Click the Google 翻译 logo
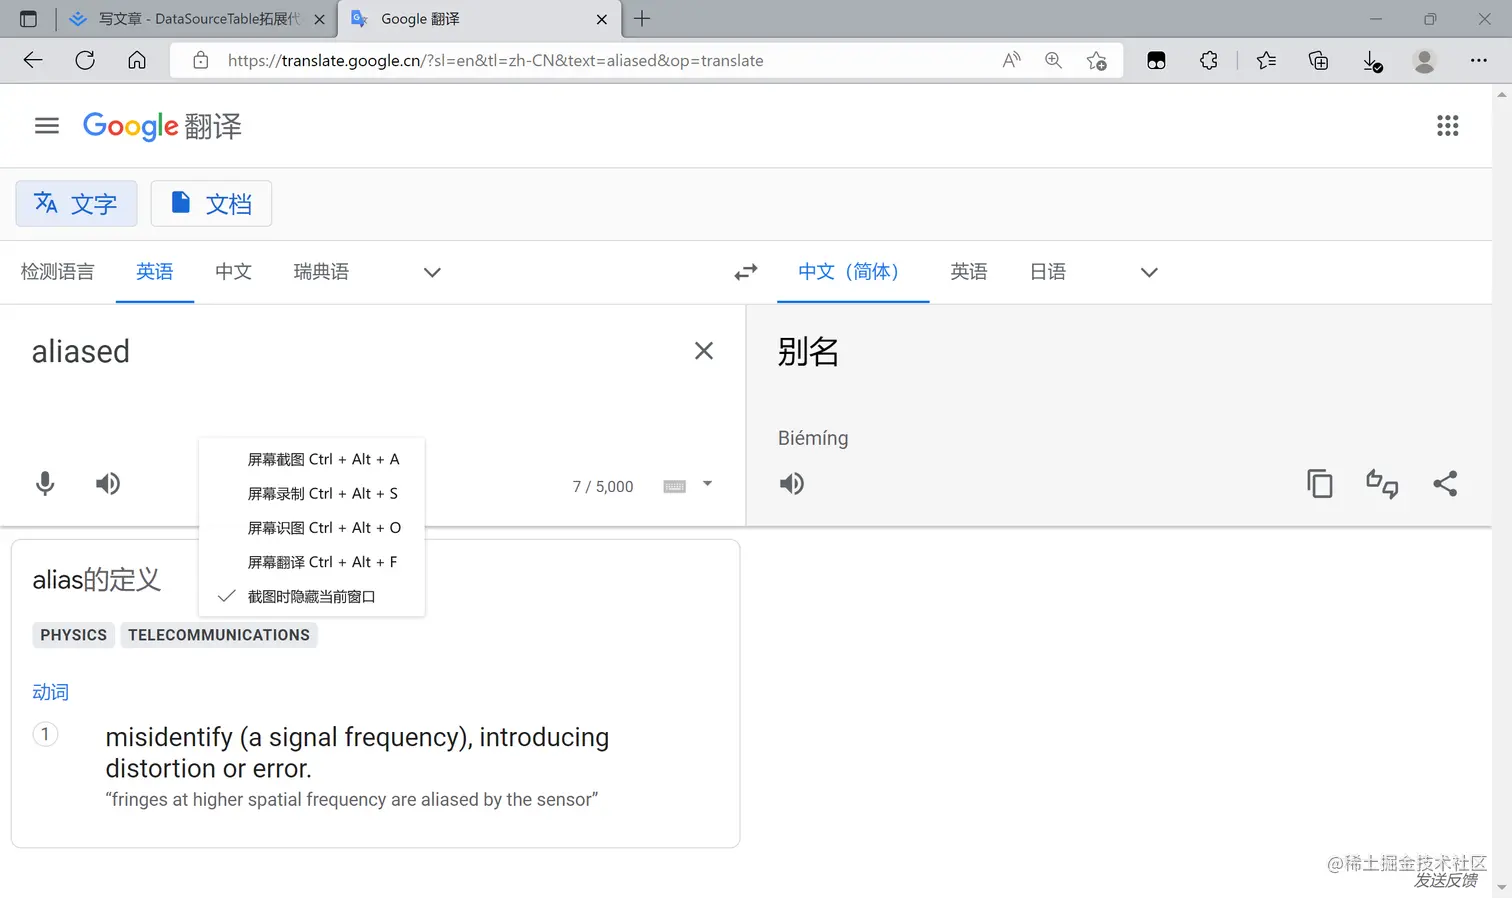The image size is (1512, 898). 162,126
